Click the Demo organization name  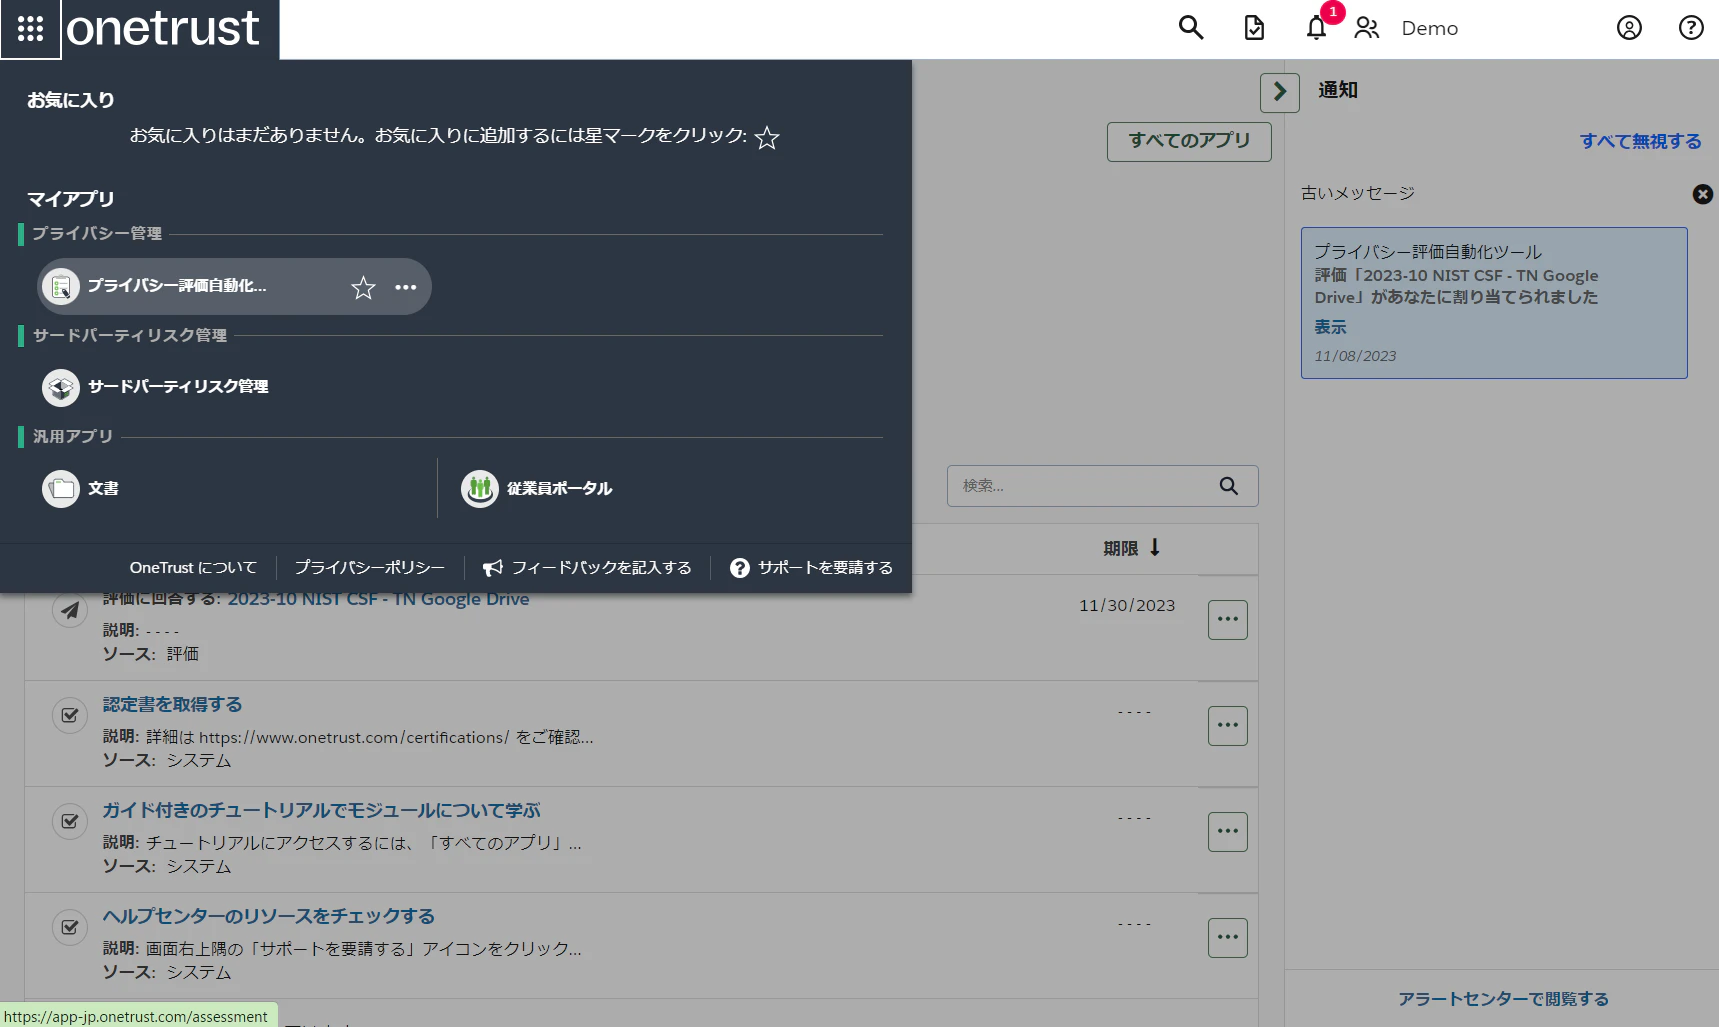[1429, 28]
